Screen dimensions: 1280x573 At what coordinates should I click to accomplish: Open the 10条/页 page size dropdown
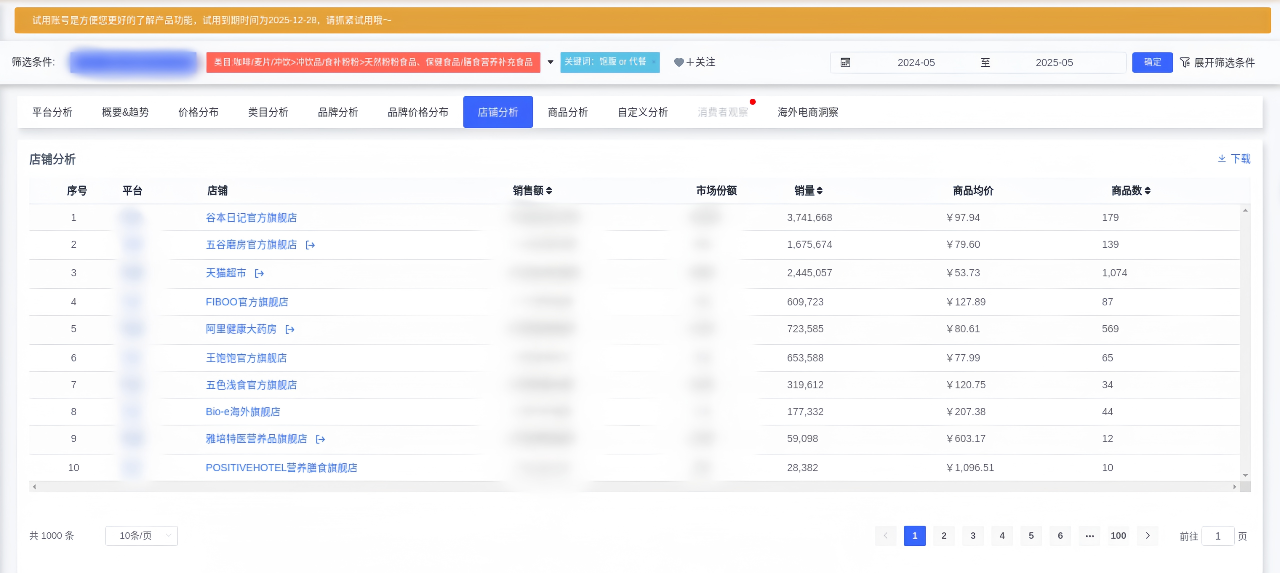pos(141,536)
